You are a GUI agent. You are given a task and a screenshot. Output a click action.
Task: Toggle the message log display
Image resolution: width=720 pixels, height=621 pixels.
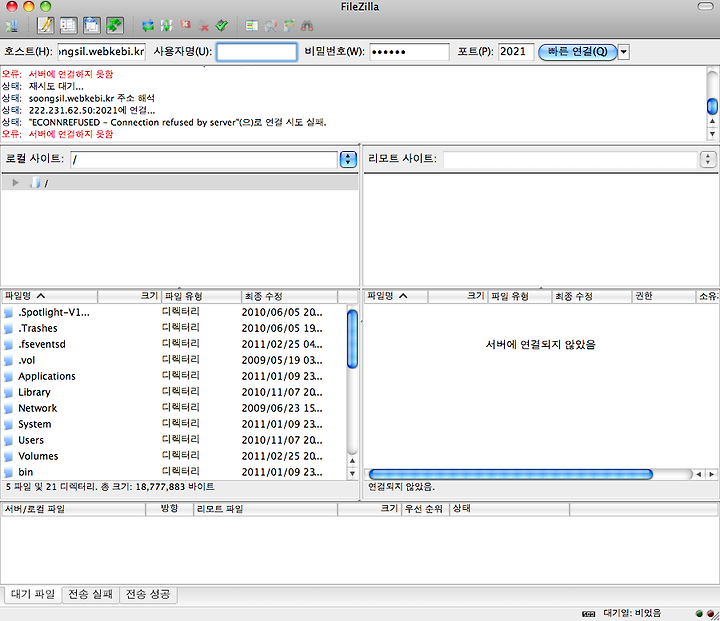pos(45,25)
